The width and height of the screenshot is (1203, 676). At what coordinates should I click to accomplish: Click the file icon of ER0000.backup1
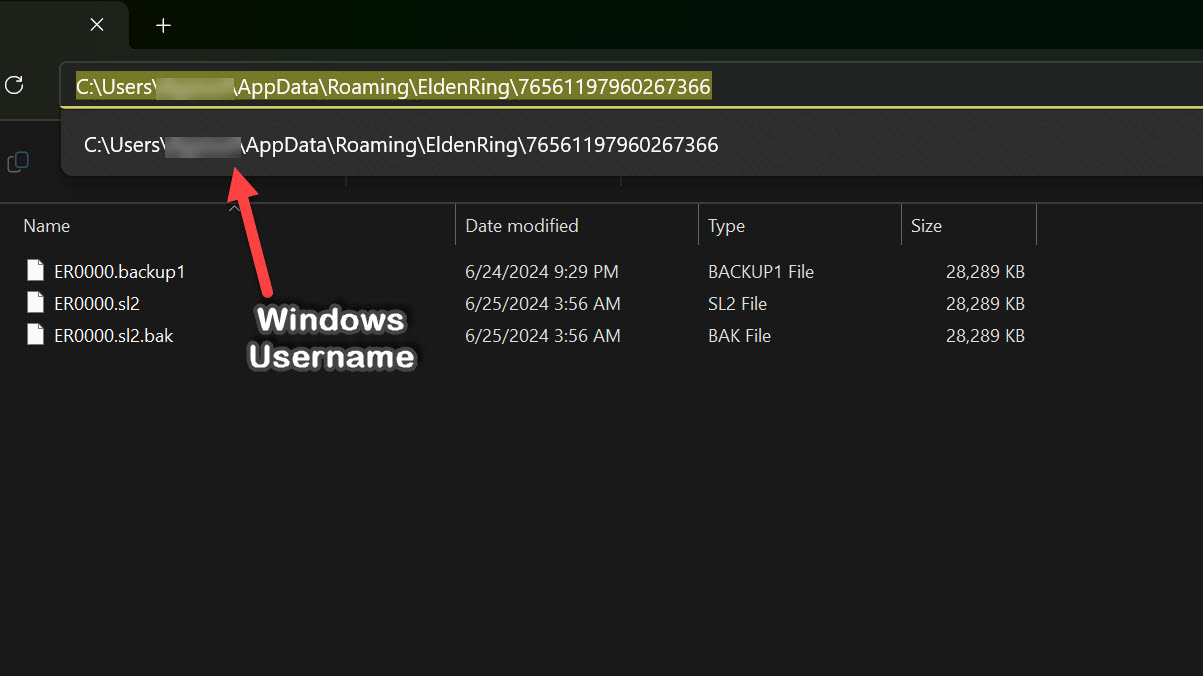[x=36, y=271]
